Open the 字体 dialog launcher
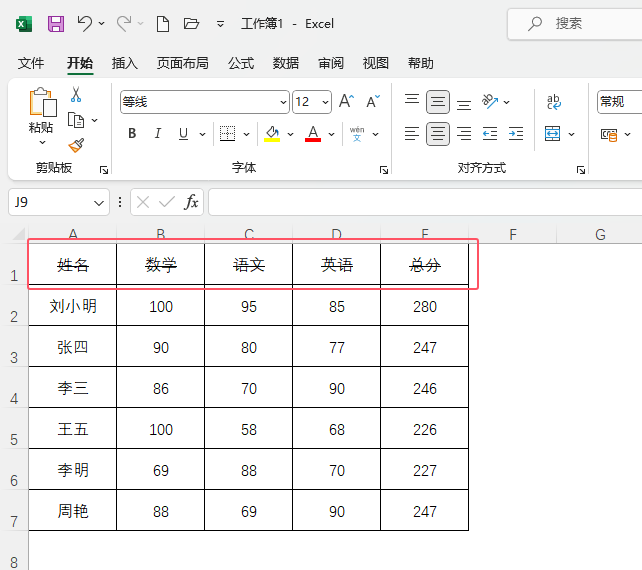 pos(384,170)
